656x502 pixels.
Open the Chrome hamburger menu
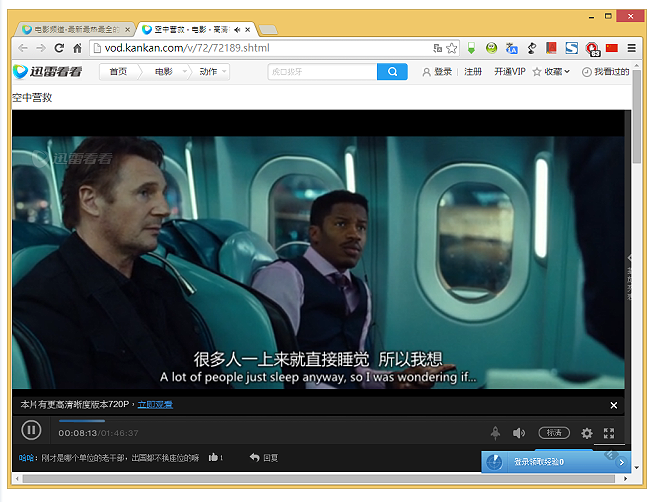(632, 48)
